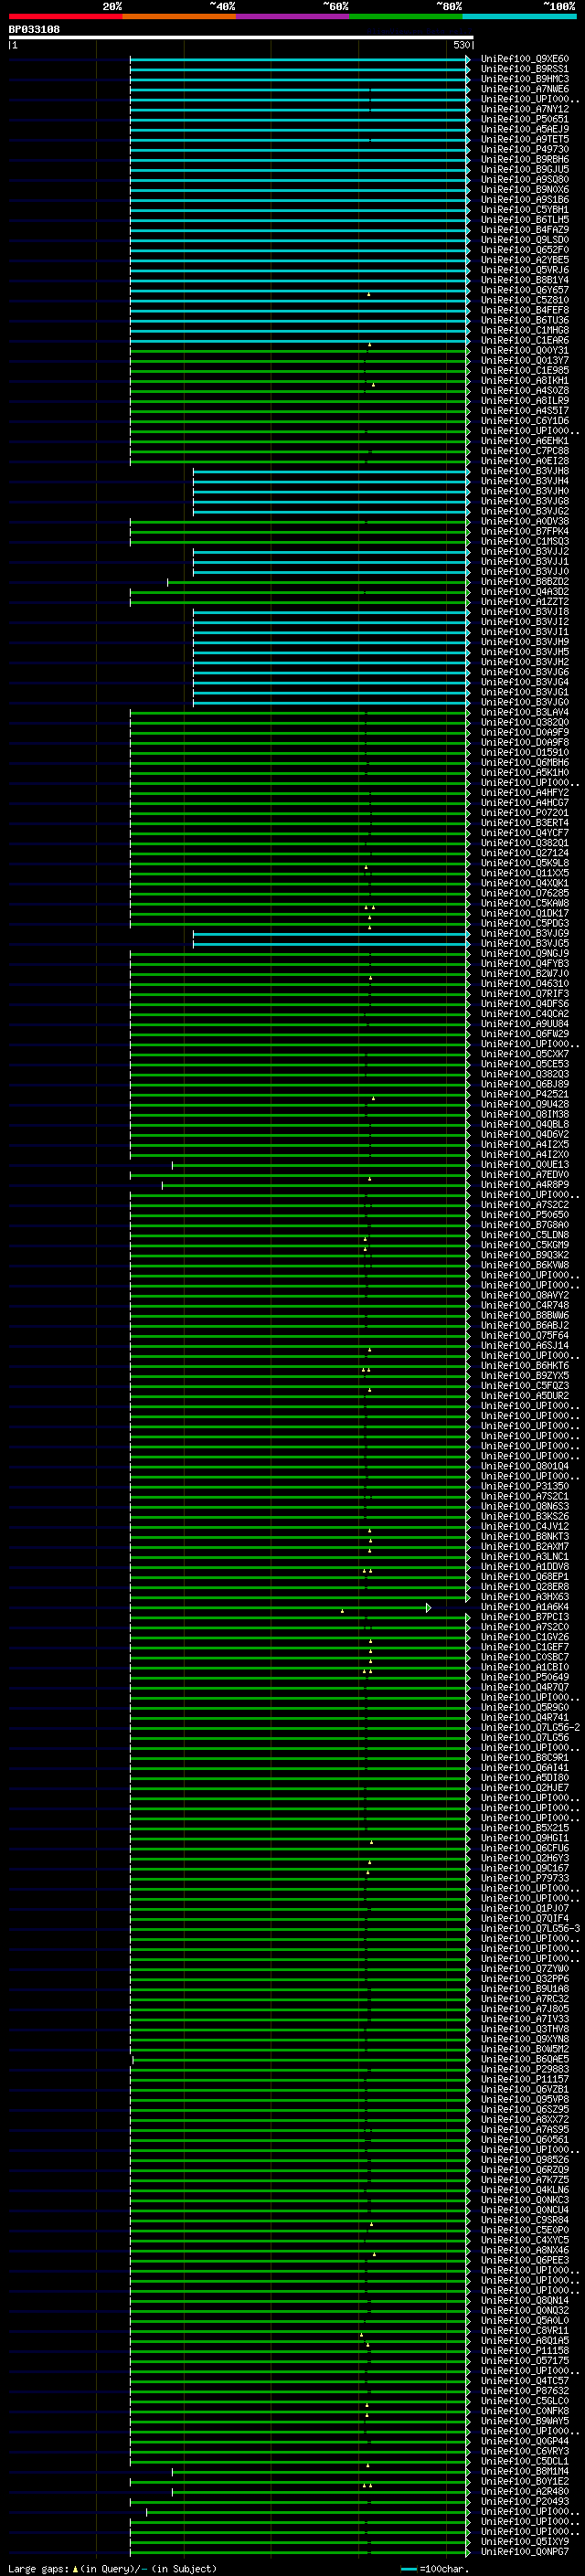This screenshot has width=585, height=2576.
Task: Click the UniRef100_B3VJH8 label
Action: point(524,471)
